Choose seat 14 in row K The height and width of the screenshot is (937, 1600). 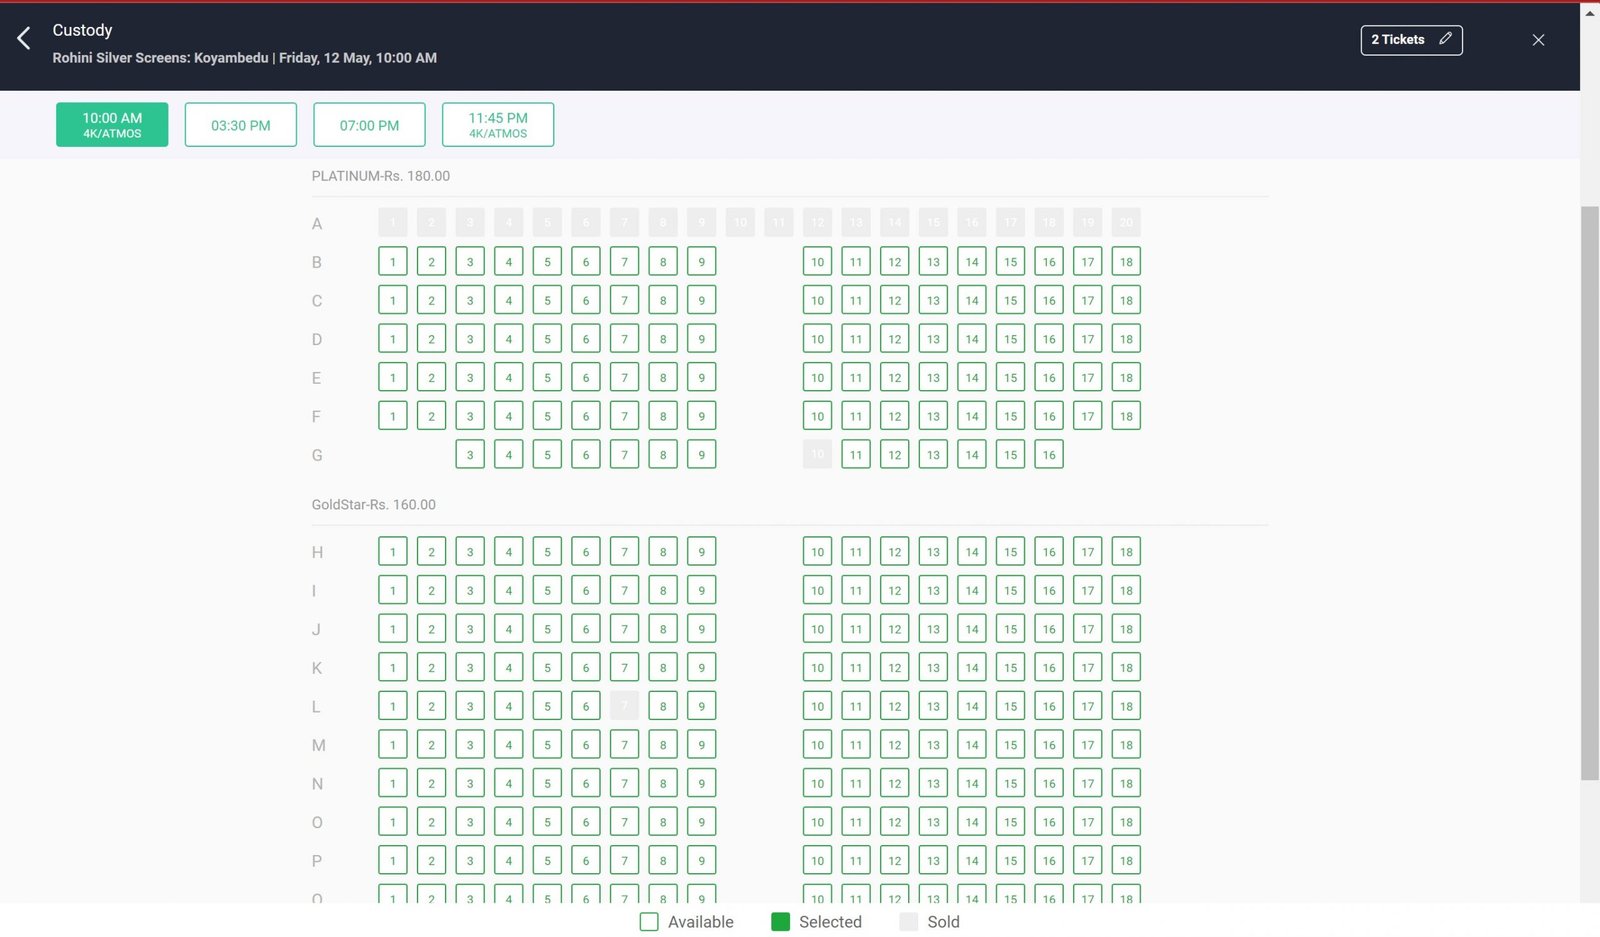[x=972, y=668]
